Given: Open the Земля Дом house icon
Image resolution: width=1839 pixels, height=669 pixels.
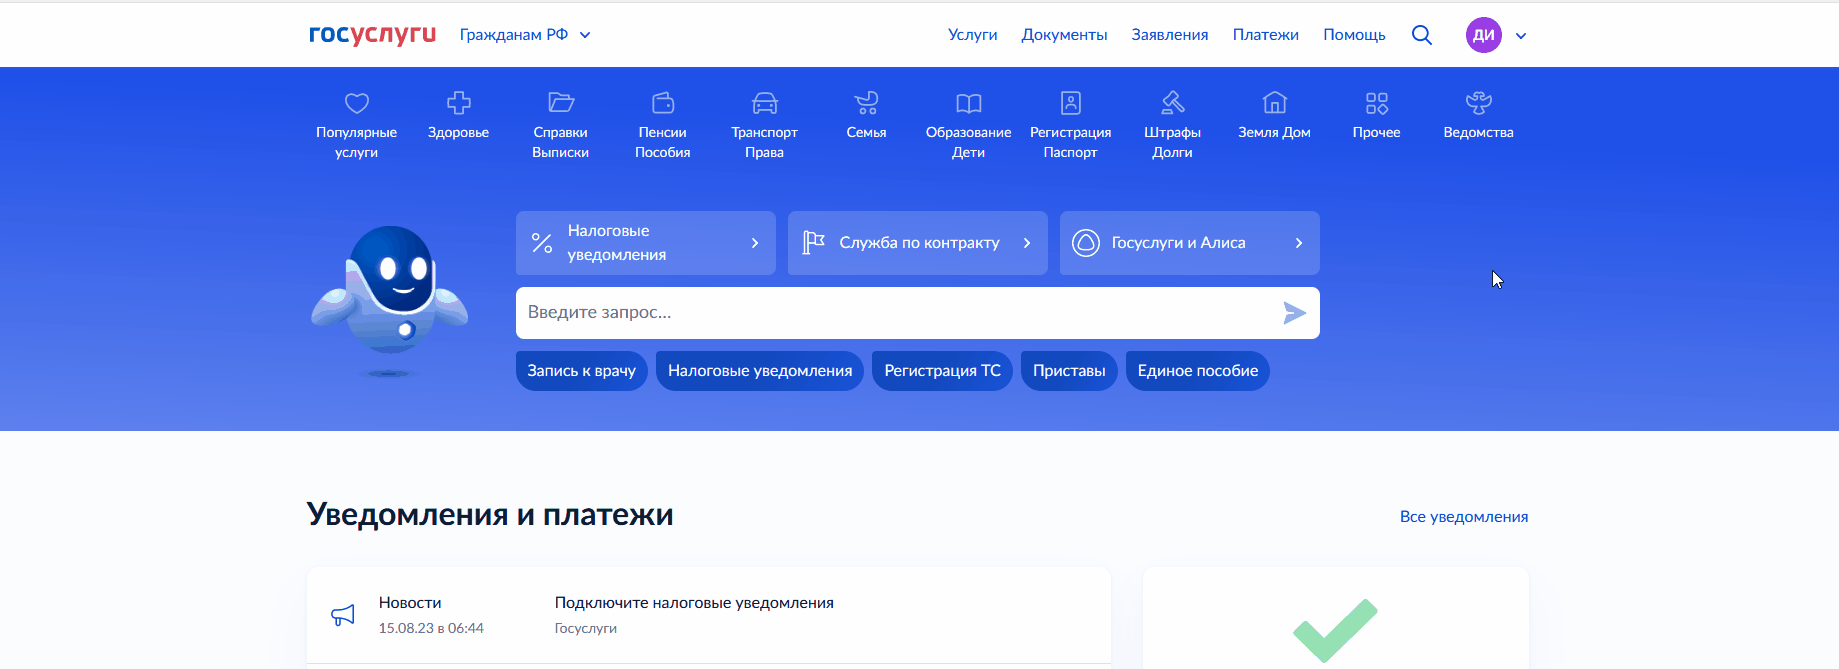Looking at the screenshot, I should 1274,103.
